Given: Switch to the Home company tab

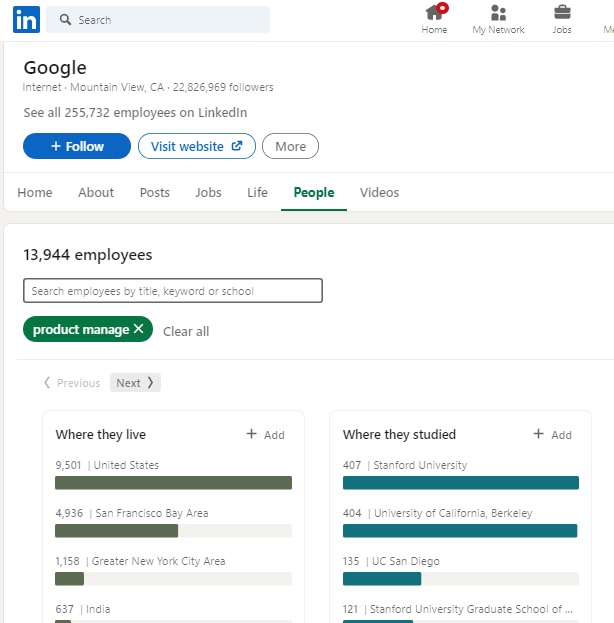Looking at the screenshot, I should (35, 193).
